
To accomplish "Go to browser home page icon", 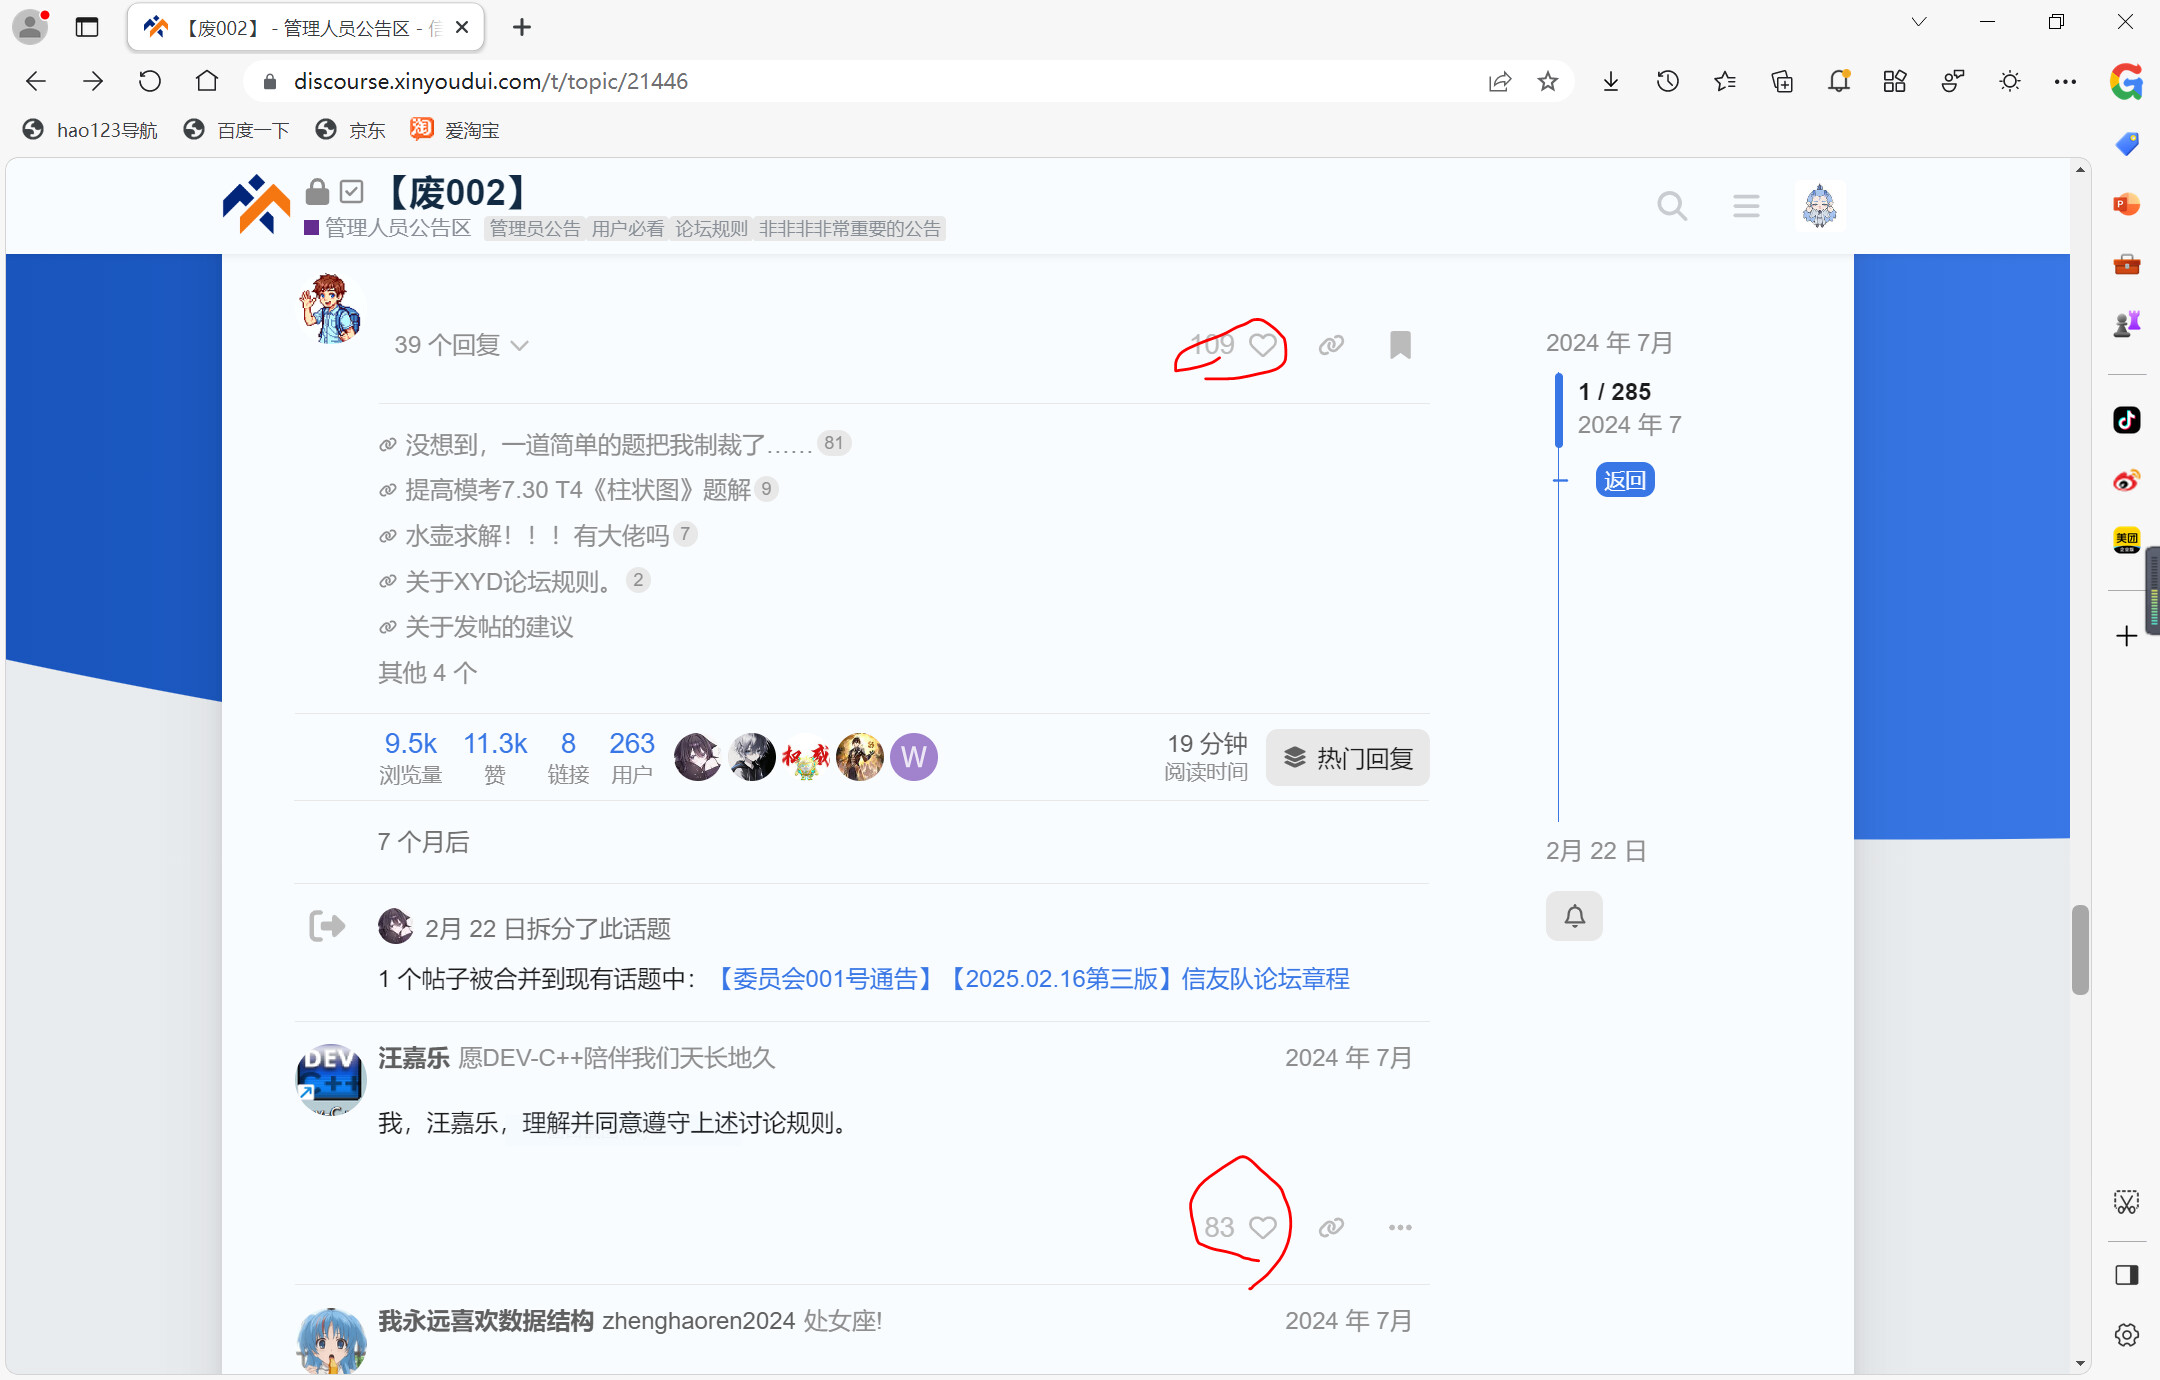I will (x=206, y=81).
